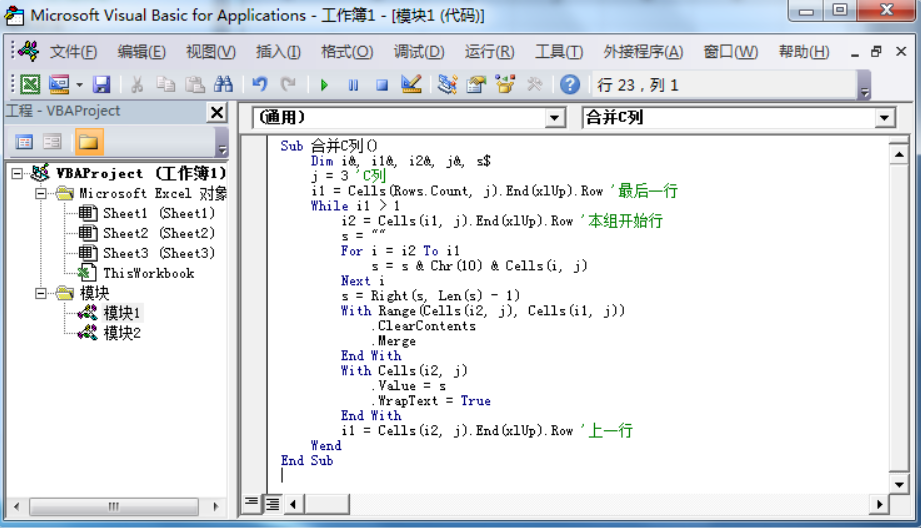
Task: Open the Properties Window icon
Action: [476, 85]
